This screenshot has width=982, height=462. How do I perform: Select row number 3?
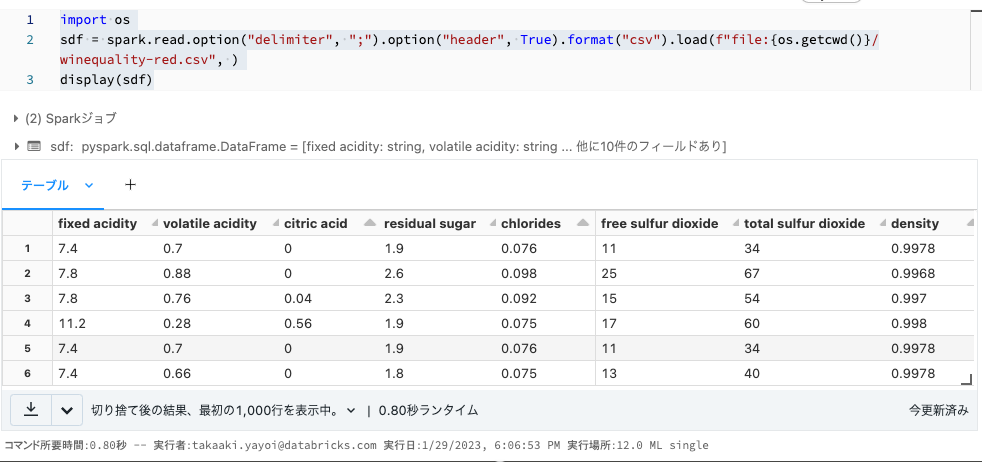27,299
